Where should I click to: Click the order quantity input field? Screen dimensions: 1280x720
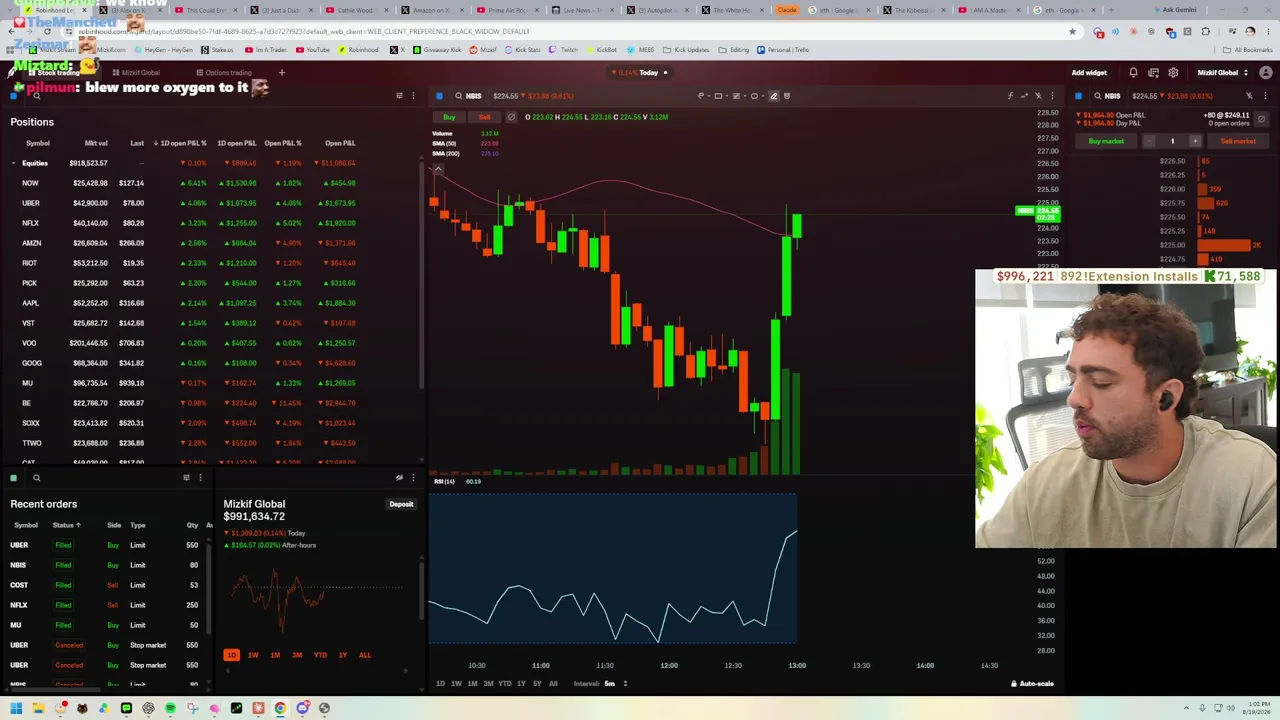[1172, 141]
